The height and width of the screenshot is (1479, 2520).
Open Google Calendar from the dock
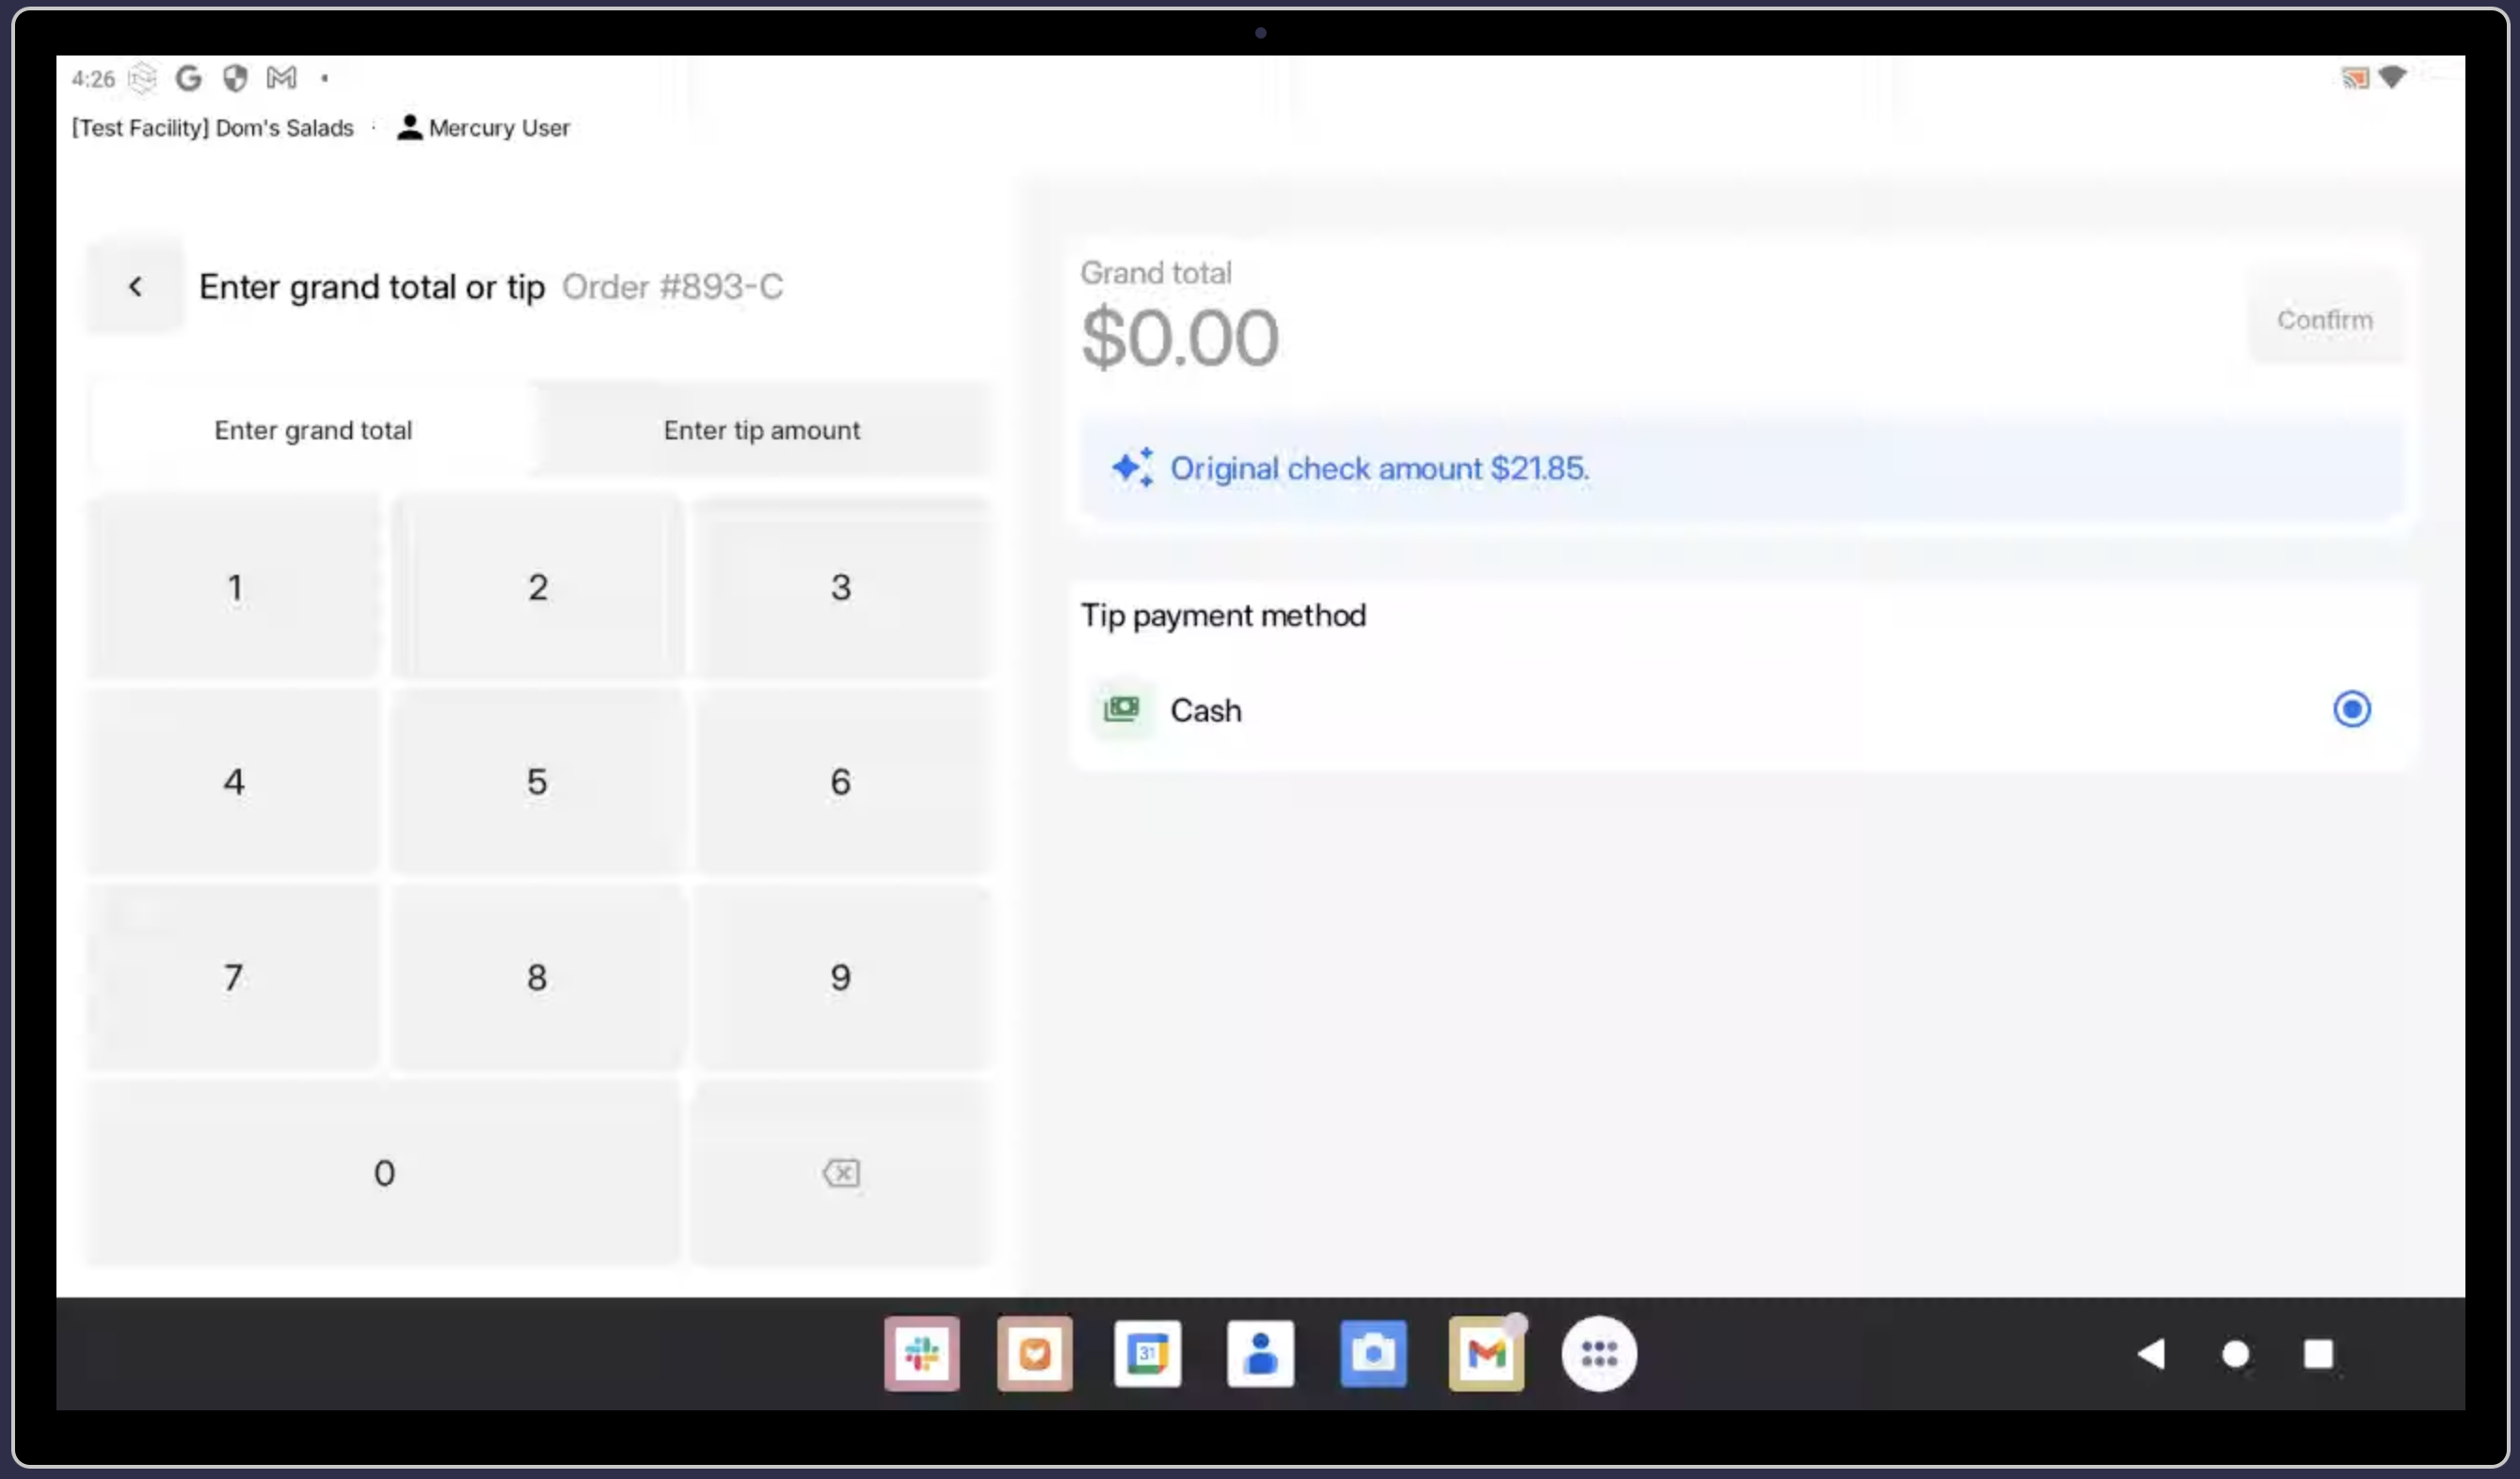click(x=1147, y=1354)
